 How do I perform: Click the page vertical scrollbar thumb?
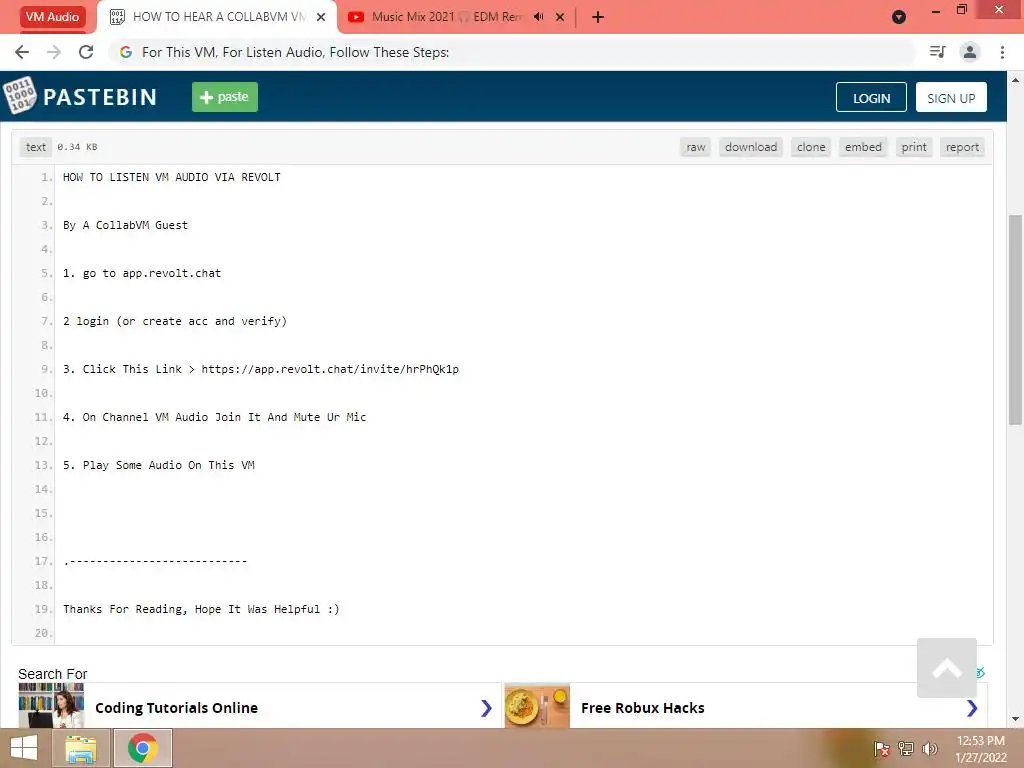point(1015,320)
